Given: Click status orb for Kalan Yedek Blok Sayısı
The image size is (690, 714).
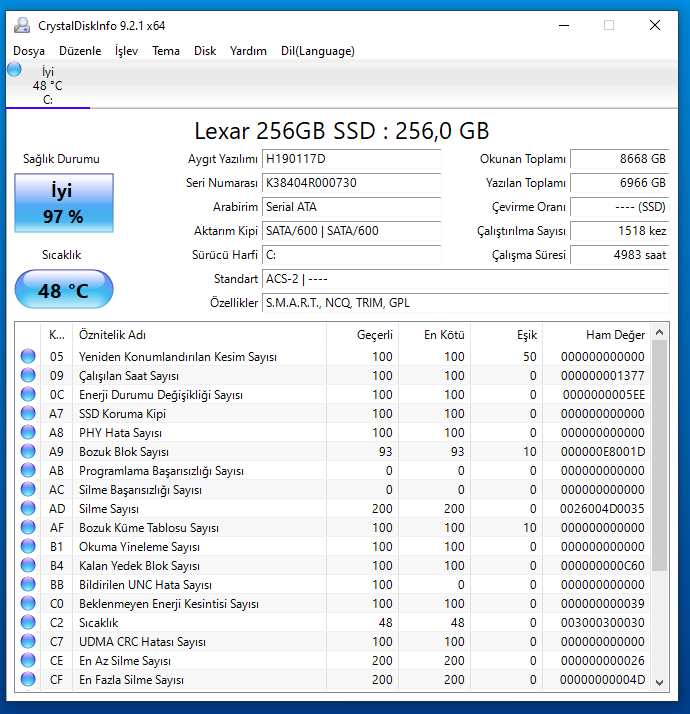Looking at the screenshot, I should [28, 566].
